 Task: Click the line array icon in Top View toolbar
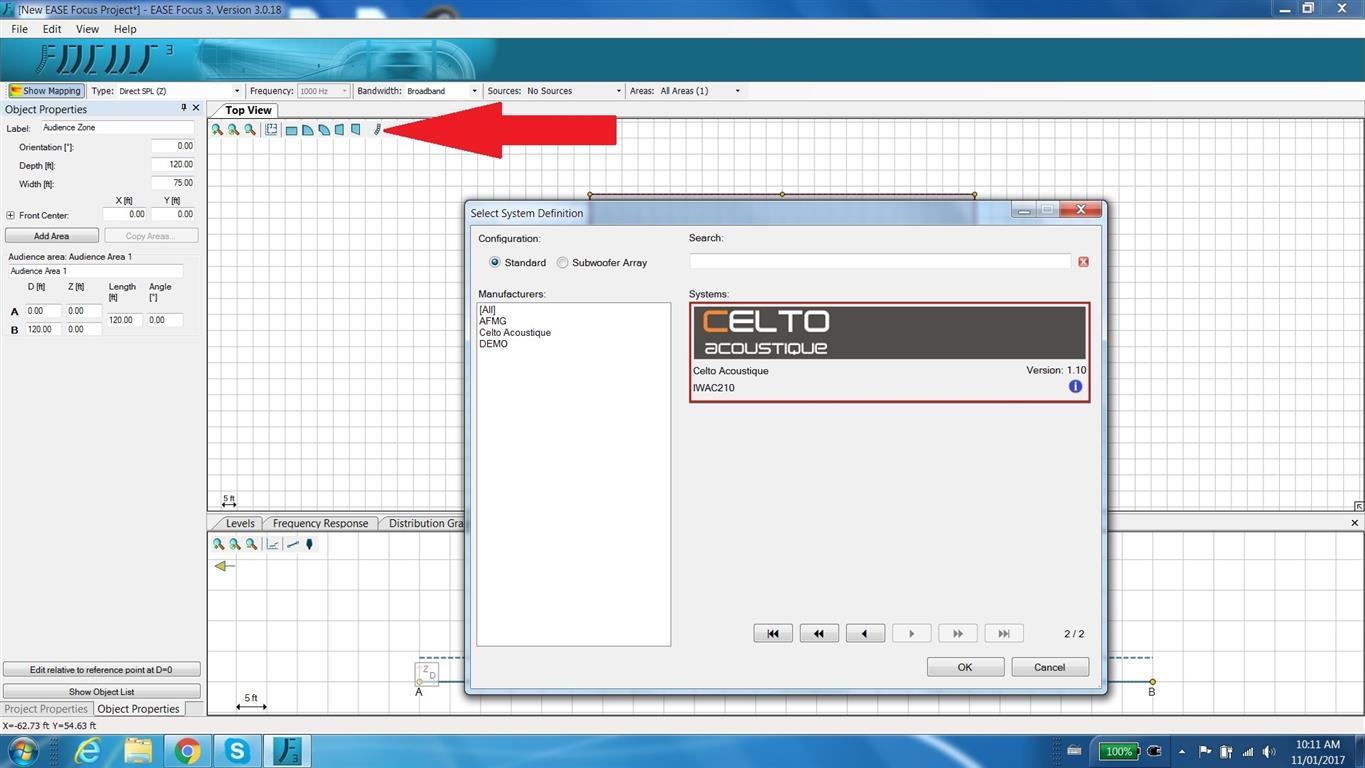(377, 130)
